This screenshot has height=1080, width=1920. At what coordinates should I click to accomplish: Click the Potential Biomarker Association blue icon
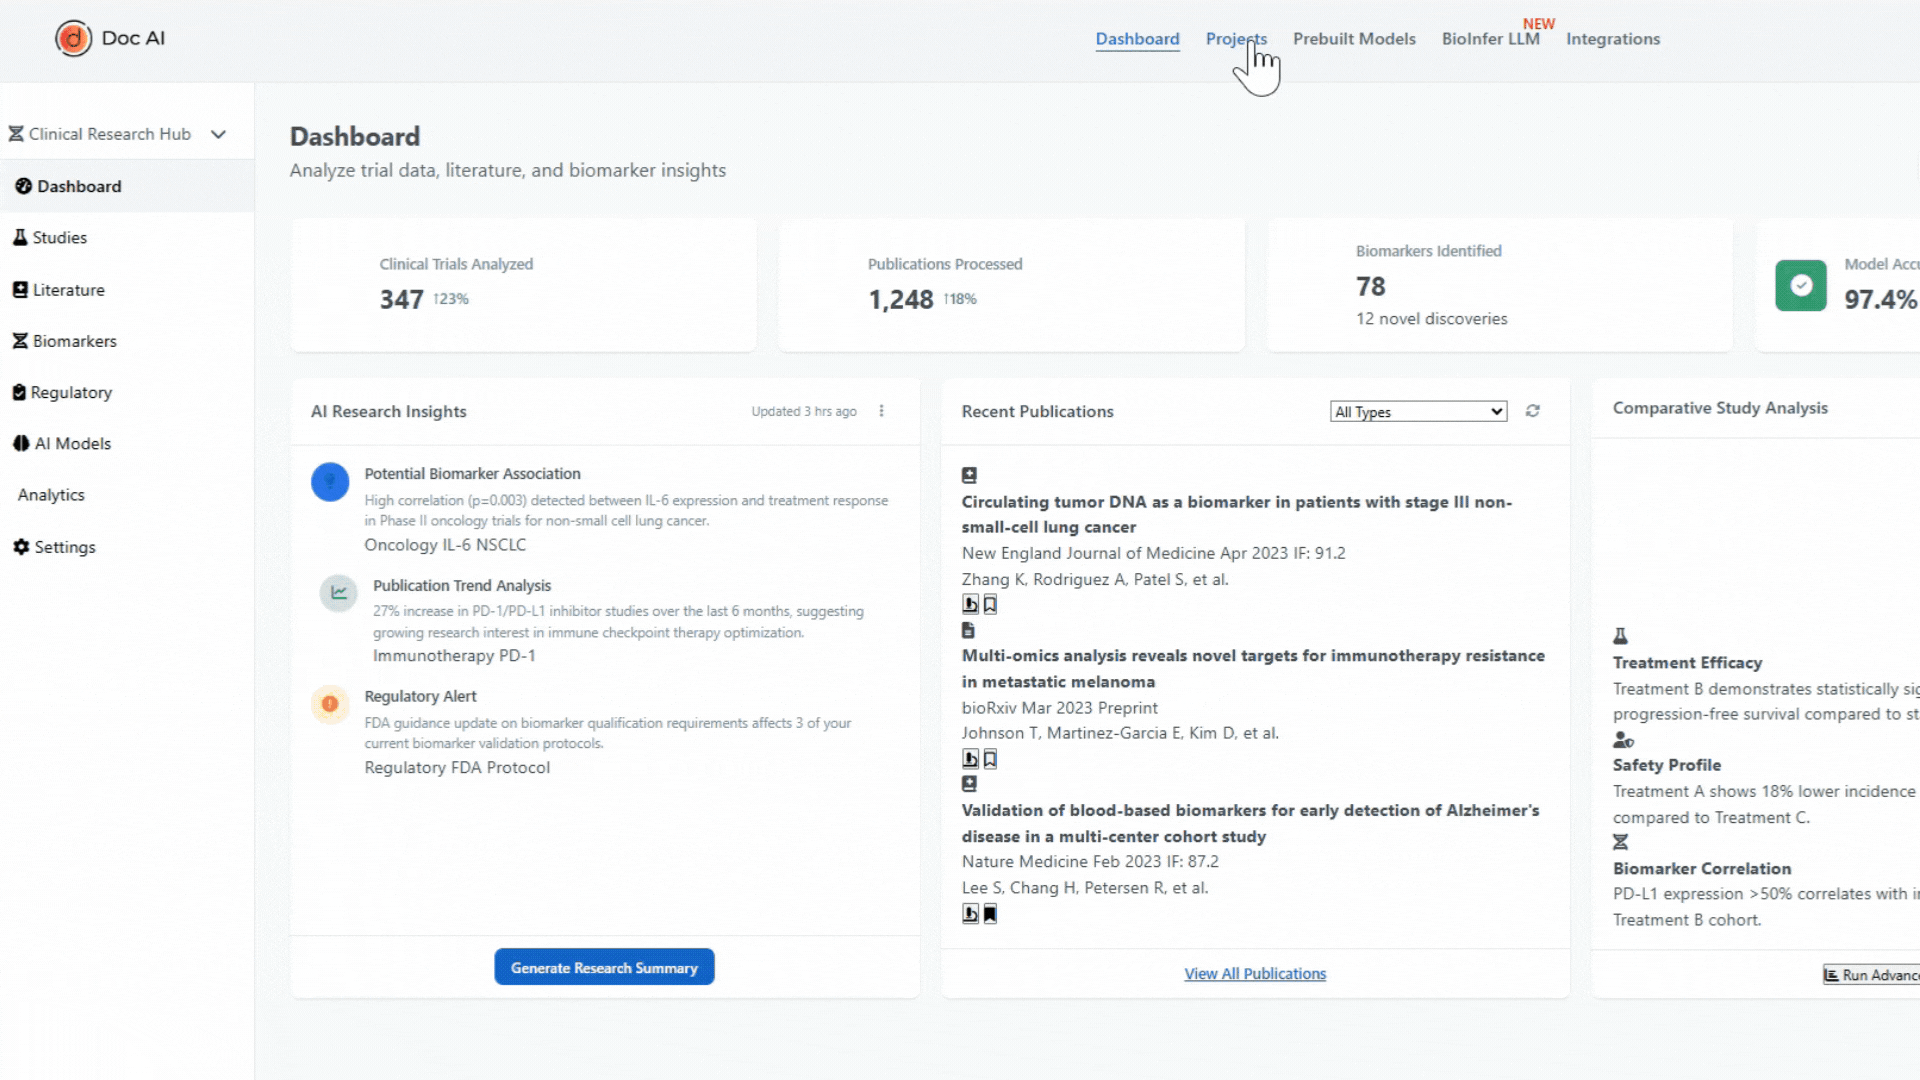330,482
